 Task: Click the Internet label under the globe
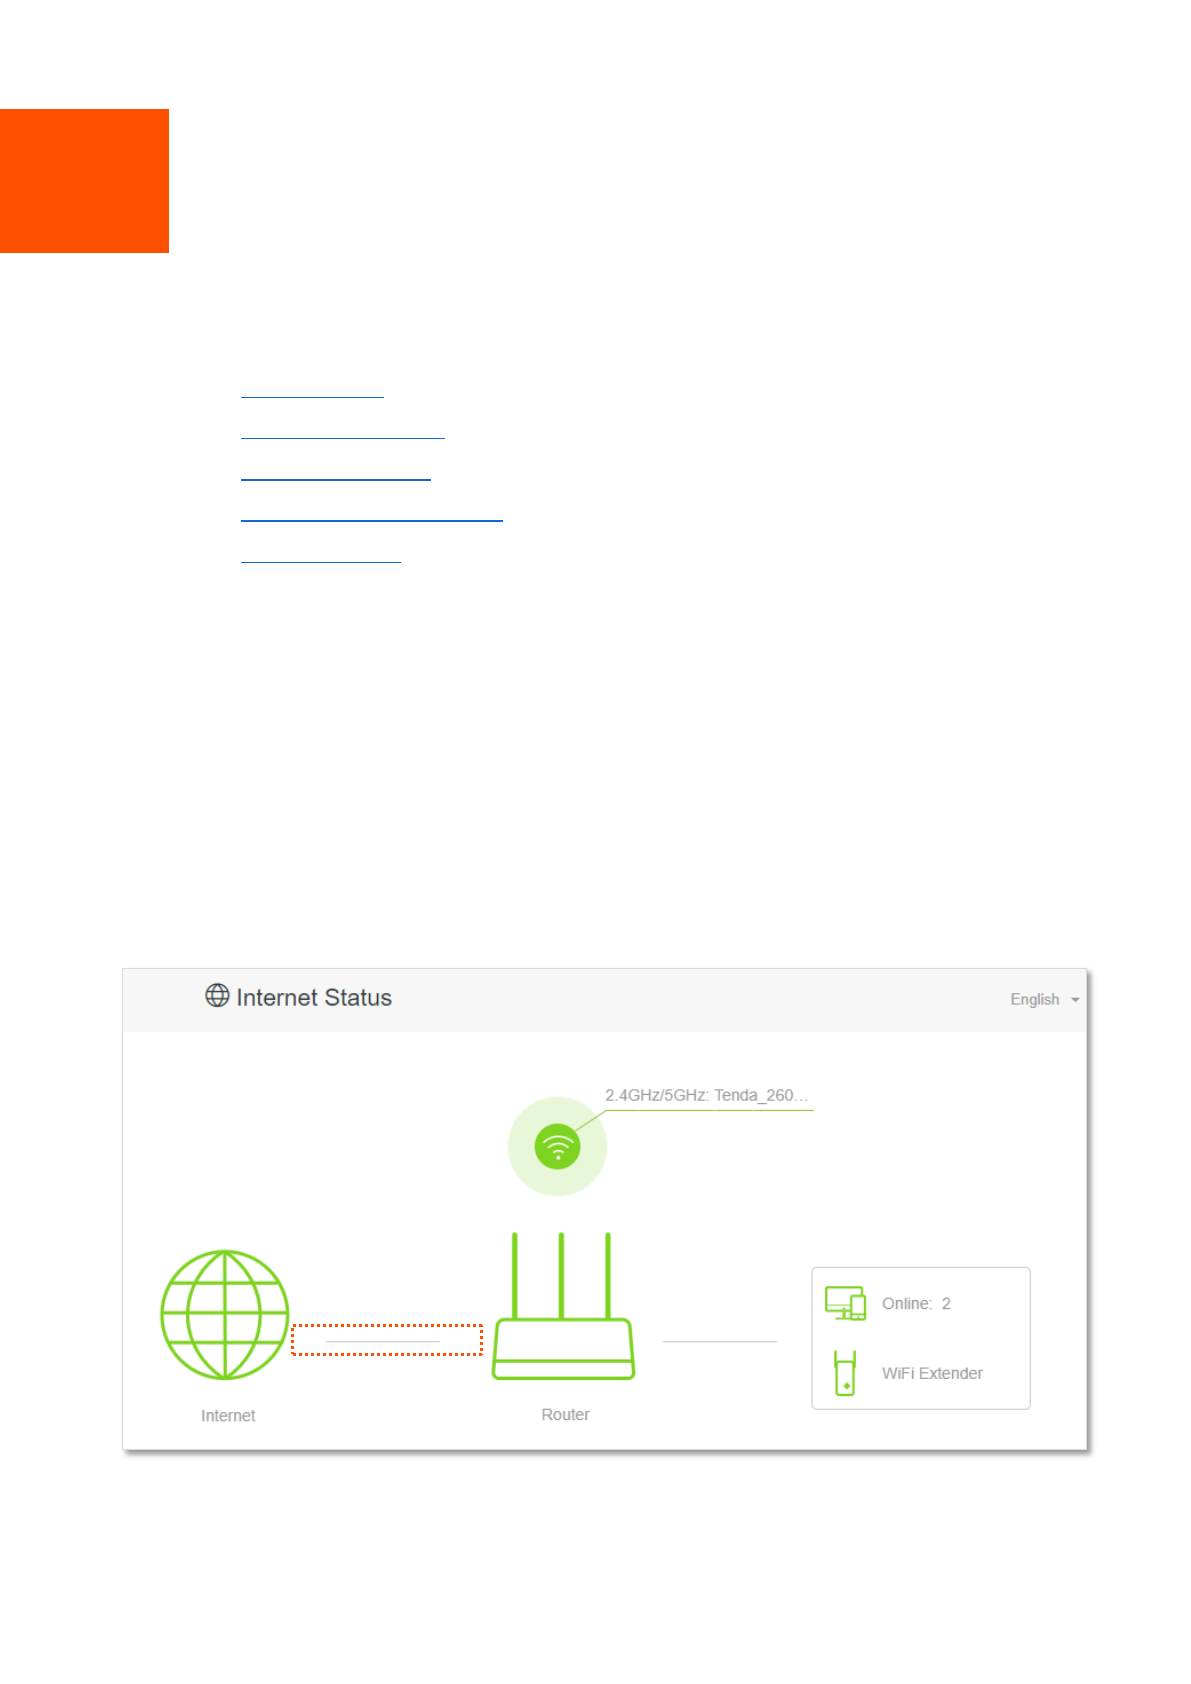coord(228,1416)
